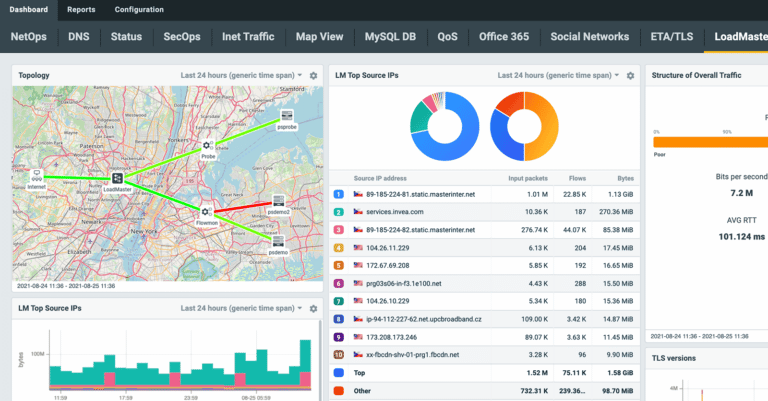Open Topology widget settings gear

tap(313, 75)
